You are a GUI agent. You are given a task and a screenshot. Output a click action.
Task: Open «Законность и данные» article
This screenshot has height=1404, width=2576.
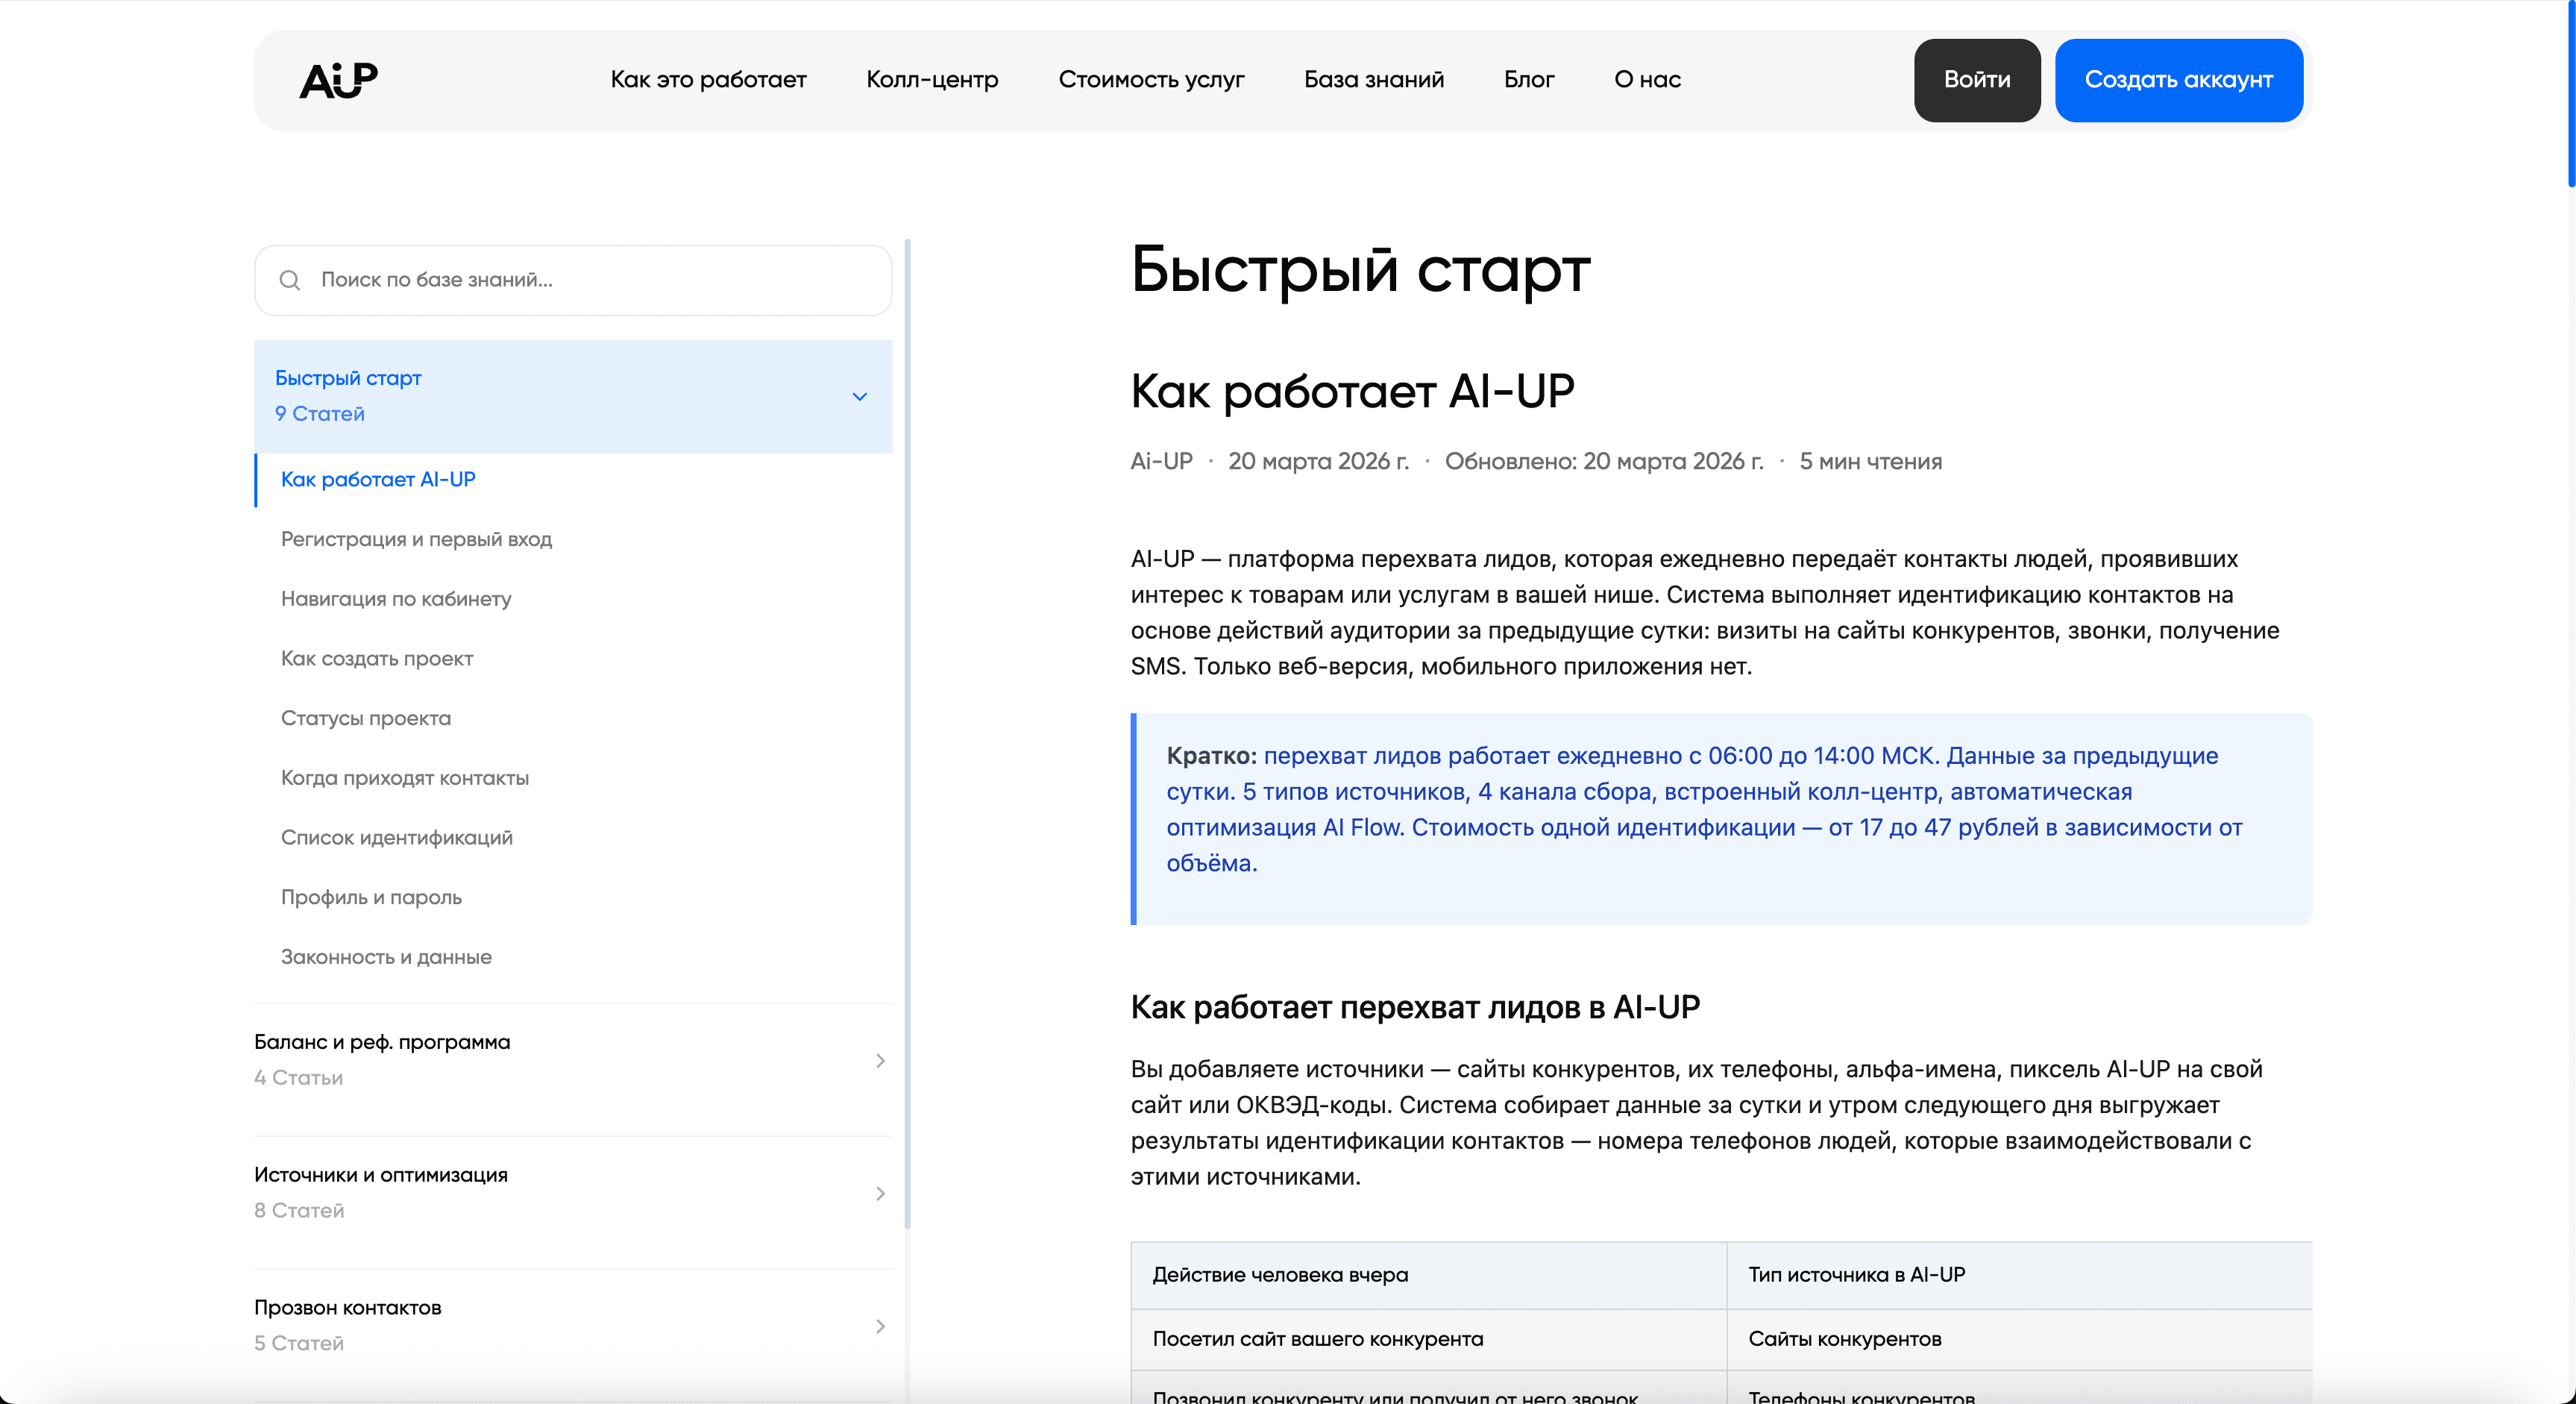387,956
